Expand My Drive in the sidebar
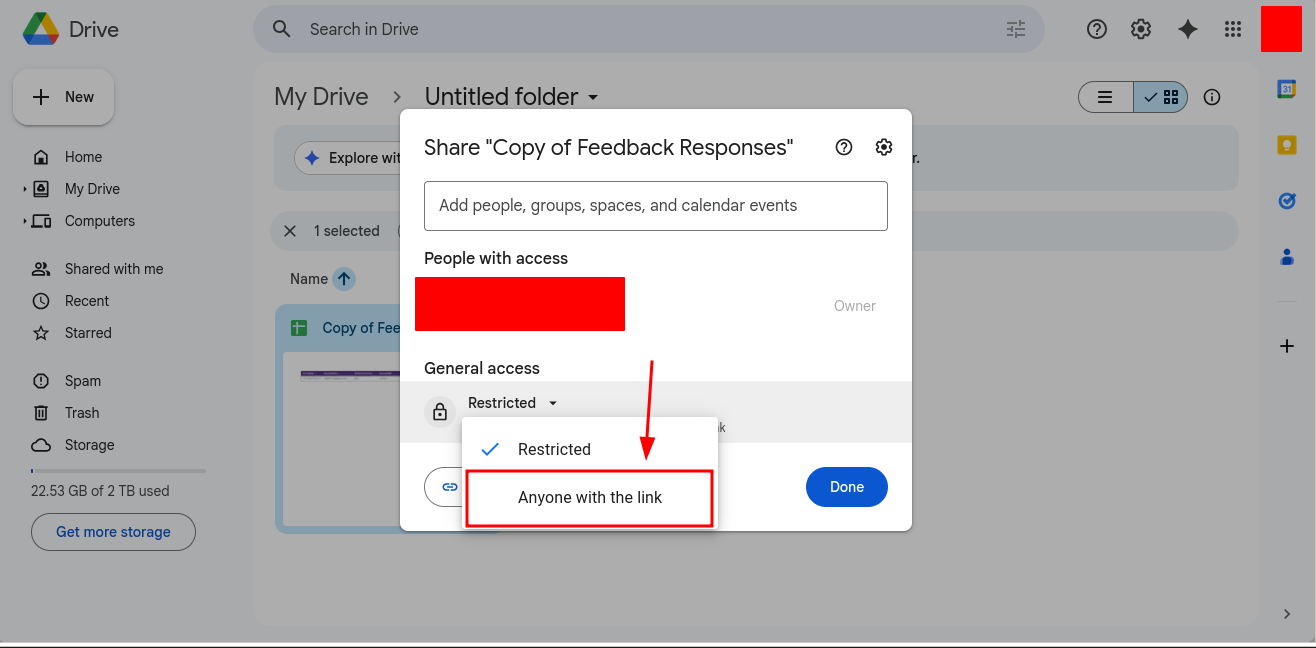Screen dimensions: 1316x648 pyautogui.click(x=22, y=188)
